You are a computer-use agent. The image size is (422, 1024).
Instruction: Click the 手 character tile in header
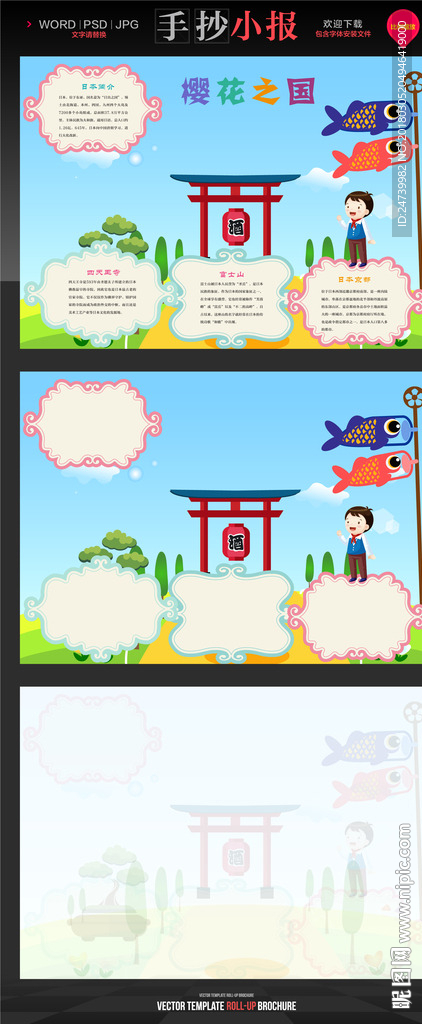pyautogui.click(x=172, y=26)
